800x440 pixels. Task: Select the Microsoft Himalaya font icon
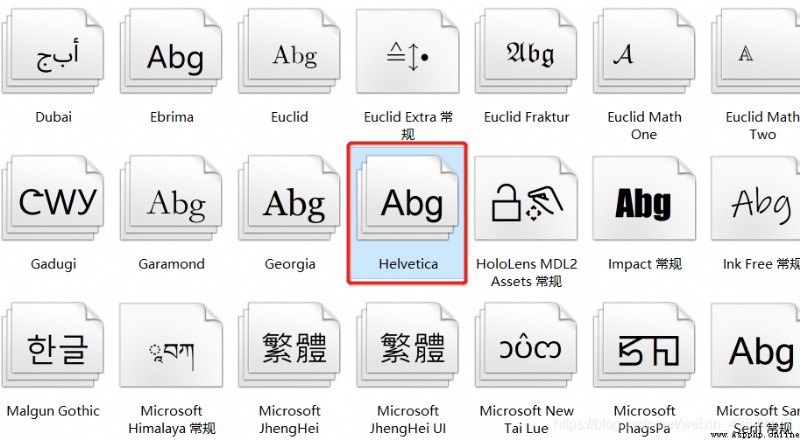pos(171,346)
